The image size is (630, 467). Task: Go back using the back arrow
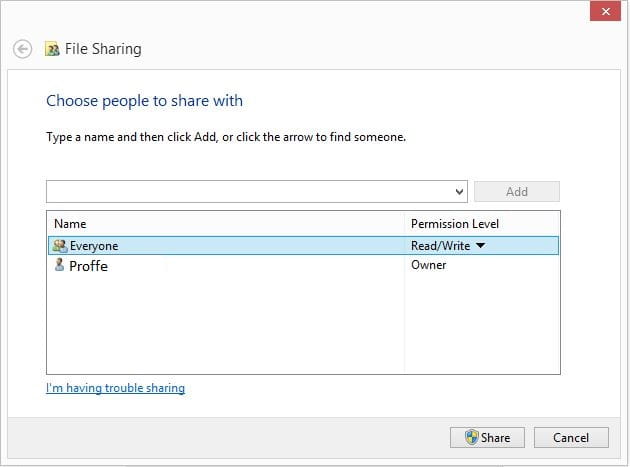coord(22,49)
